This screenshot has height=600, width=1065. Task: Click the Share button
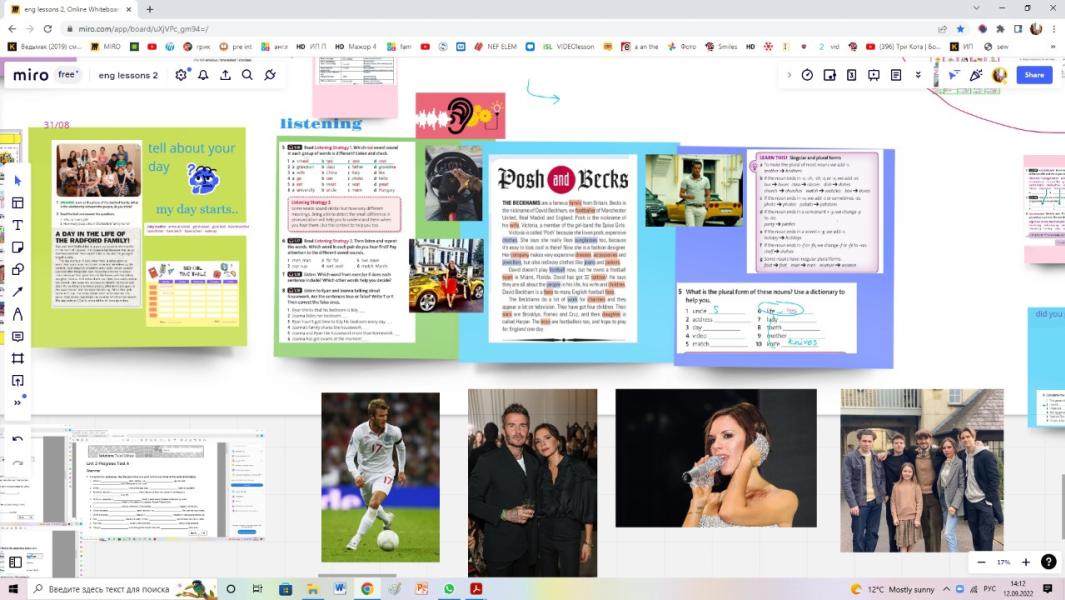tap(1034, 75)
